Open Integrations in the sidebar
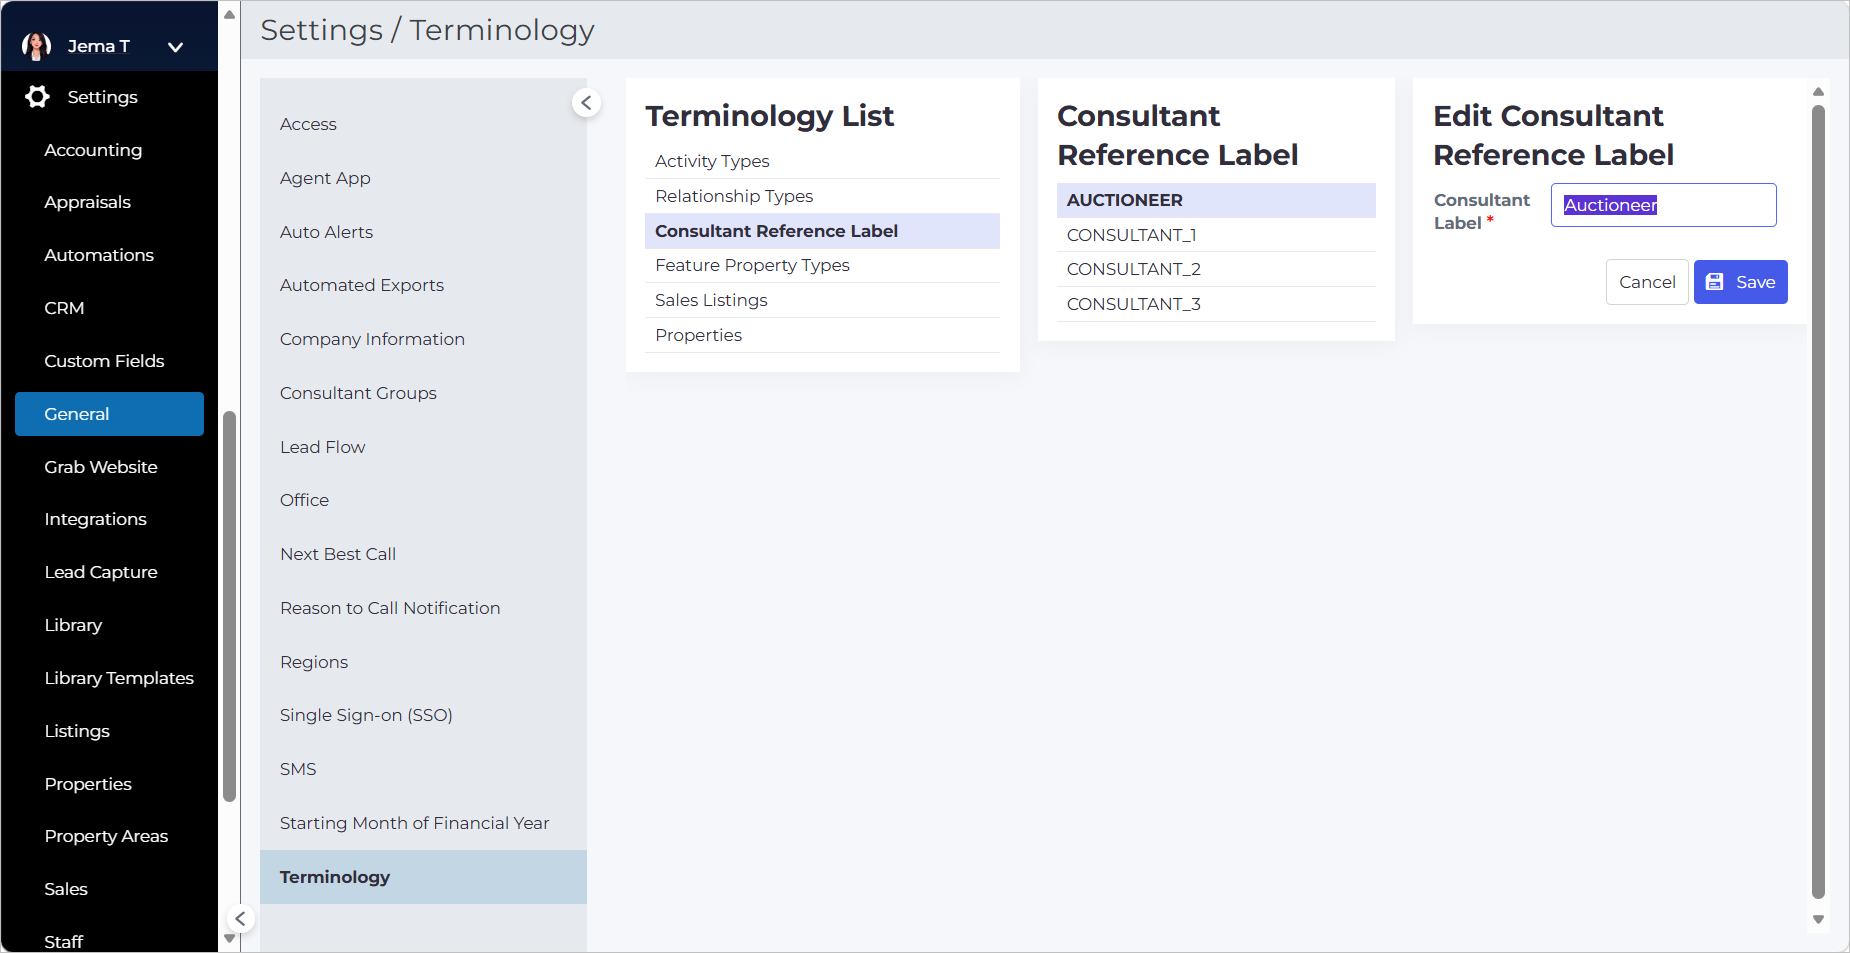Viewport: 1850px width, 953px height. pos(95,519)
